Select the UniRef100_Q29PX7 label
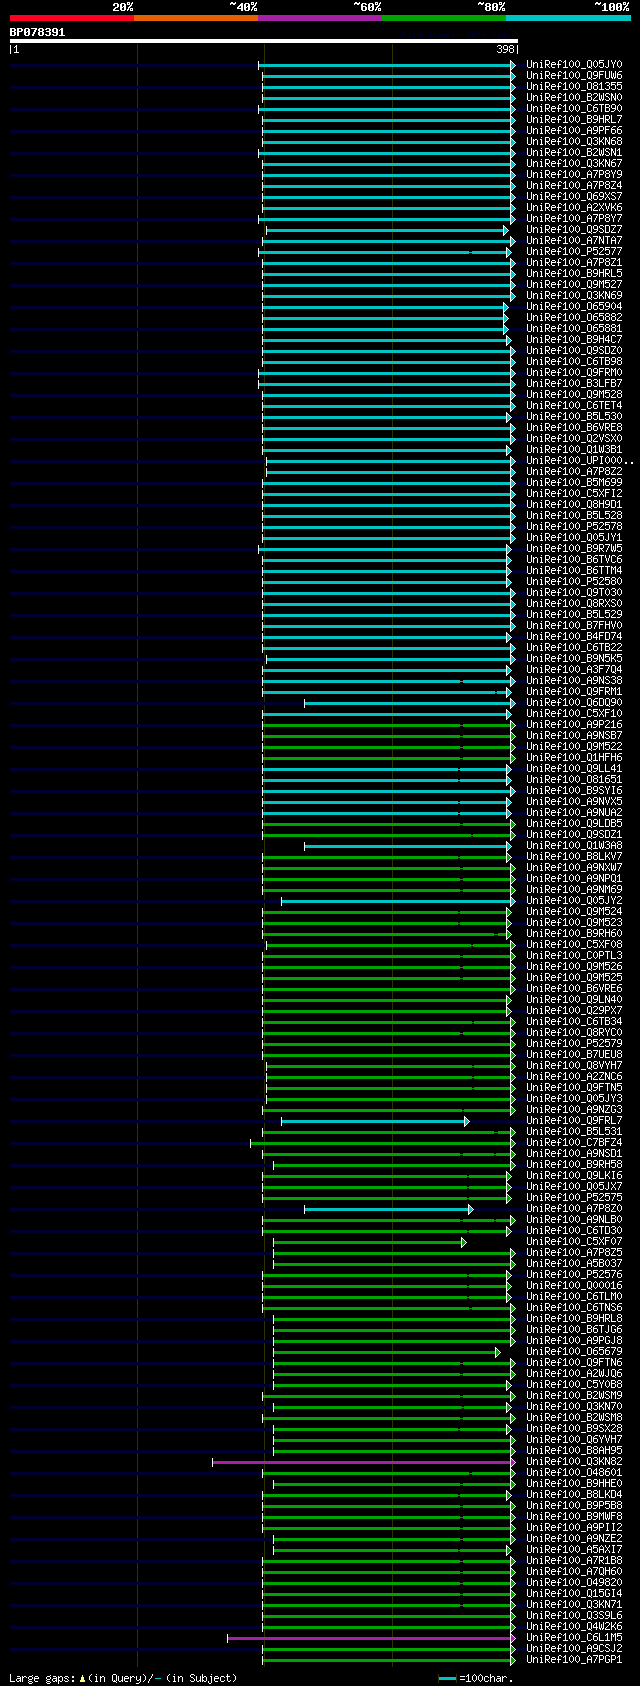This screenshot has width=640, height=1686. pos(574,1011)
